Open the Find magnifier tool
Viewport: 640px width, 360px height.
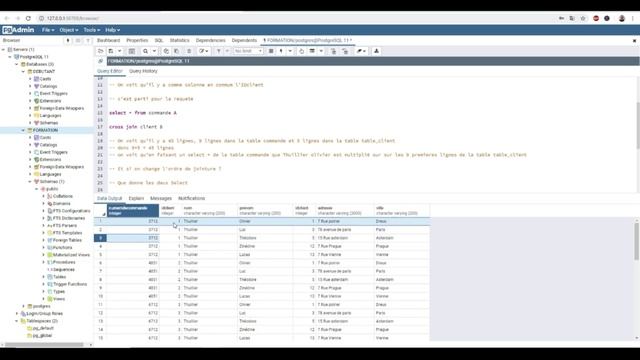pyautogui.click(x=145, y=51)
